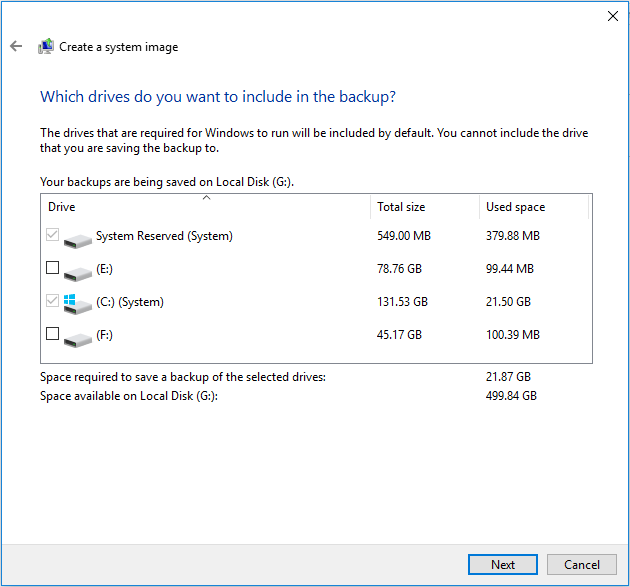Click the 'Create a system image' title text
The height and width of the screenshot is (587, 630).
[119, 47]
